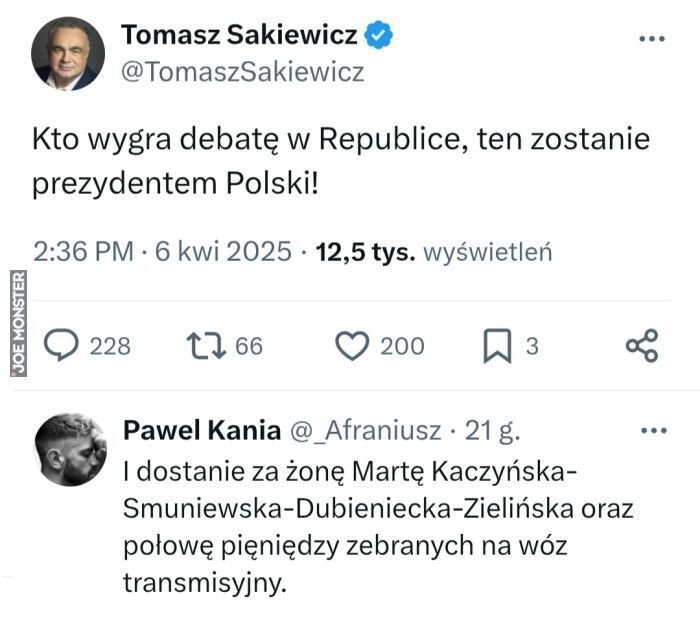Click the reply speech bubble icon
The image size is (700, 638).
[64, 346]
